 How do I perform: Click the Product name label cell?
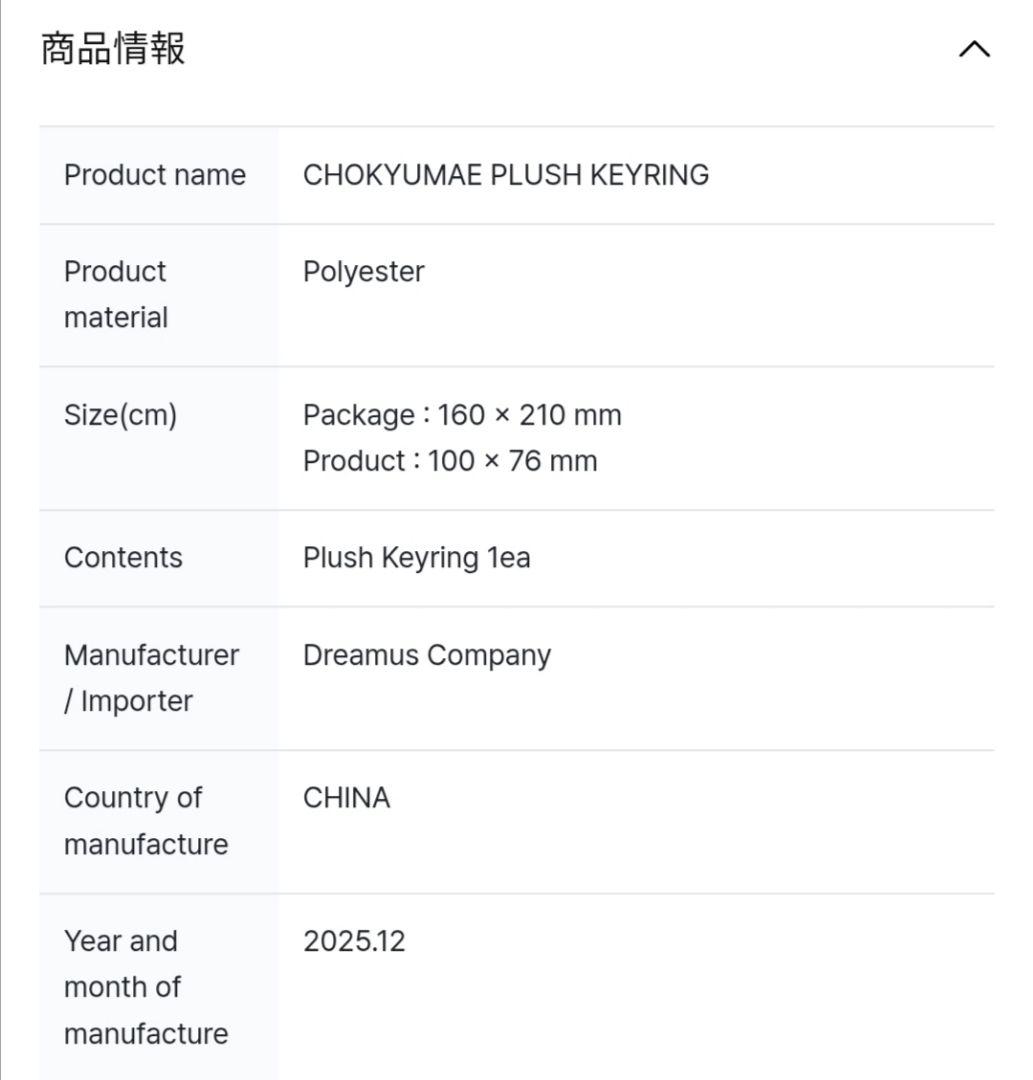pyautogui.click(x=155, y=175)
